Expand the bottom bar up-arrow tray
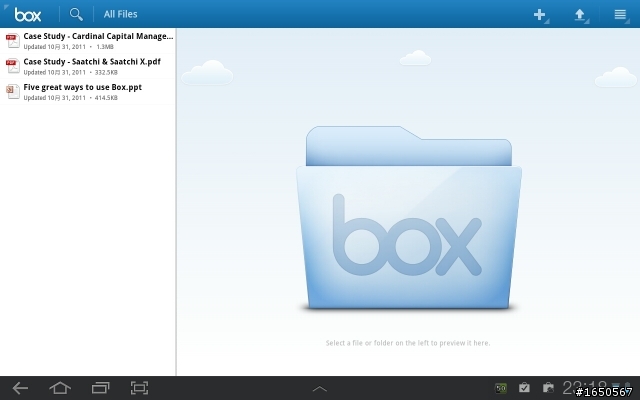Image resolution: width=640 pixels, height=400 pixels. (x=320, y=389)
